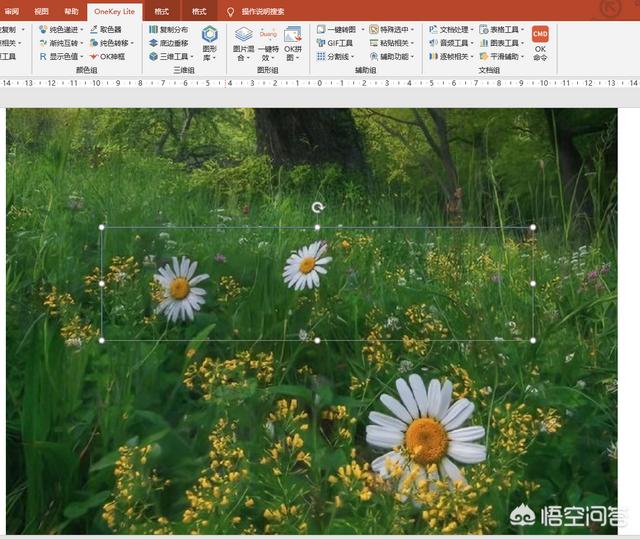Screen dimensions: 640x539
Task: Click the large daisy in the photo
Action: (x=426, y=430)
